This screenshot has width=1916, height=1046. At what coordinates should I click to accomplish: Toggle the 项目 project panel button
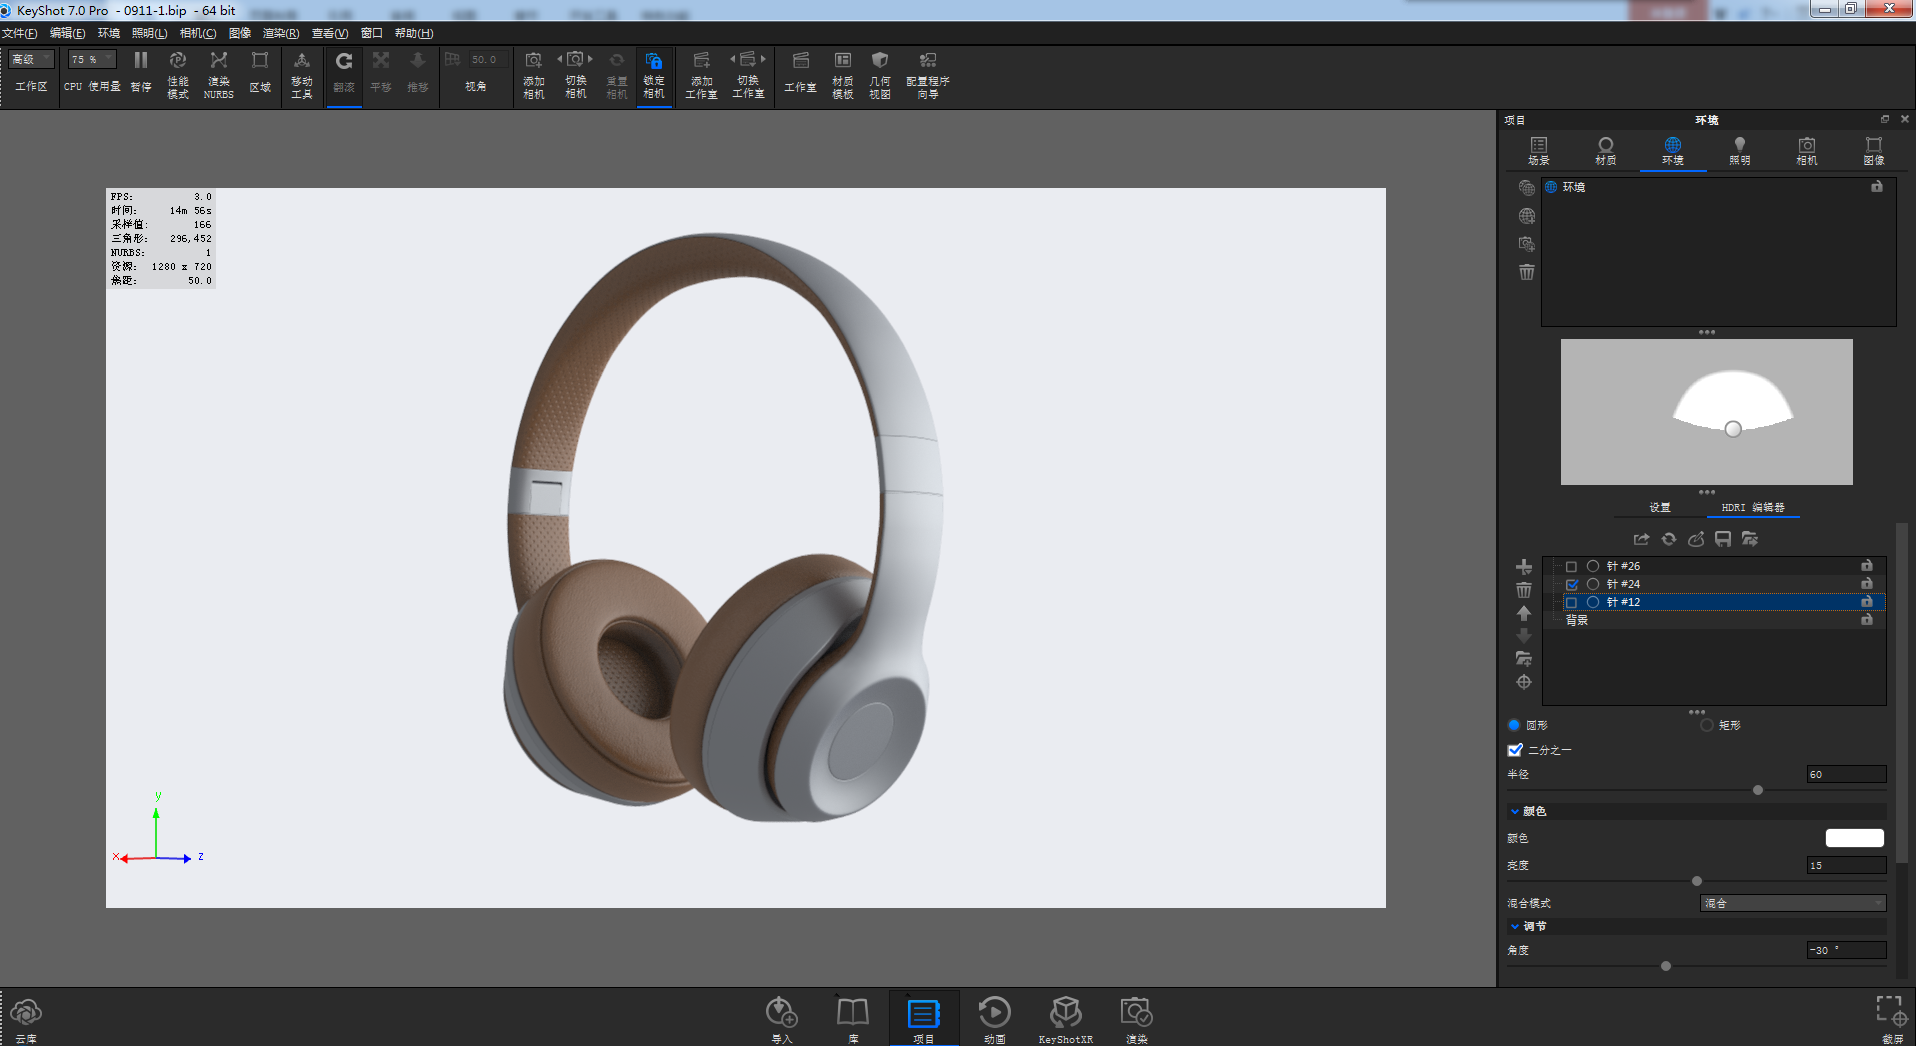pyautogui.click(x=923, y=1019)
